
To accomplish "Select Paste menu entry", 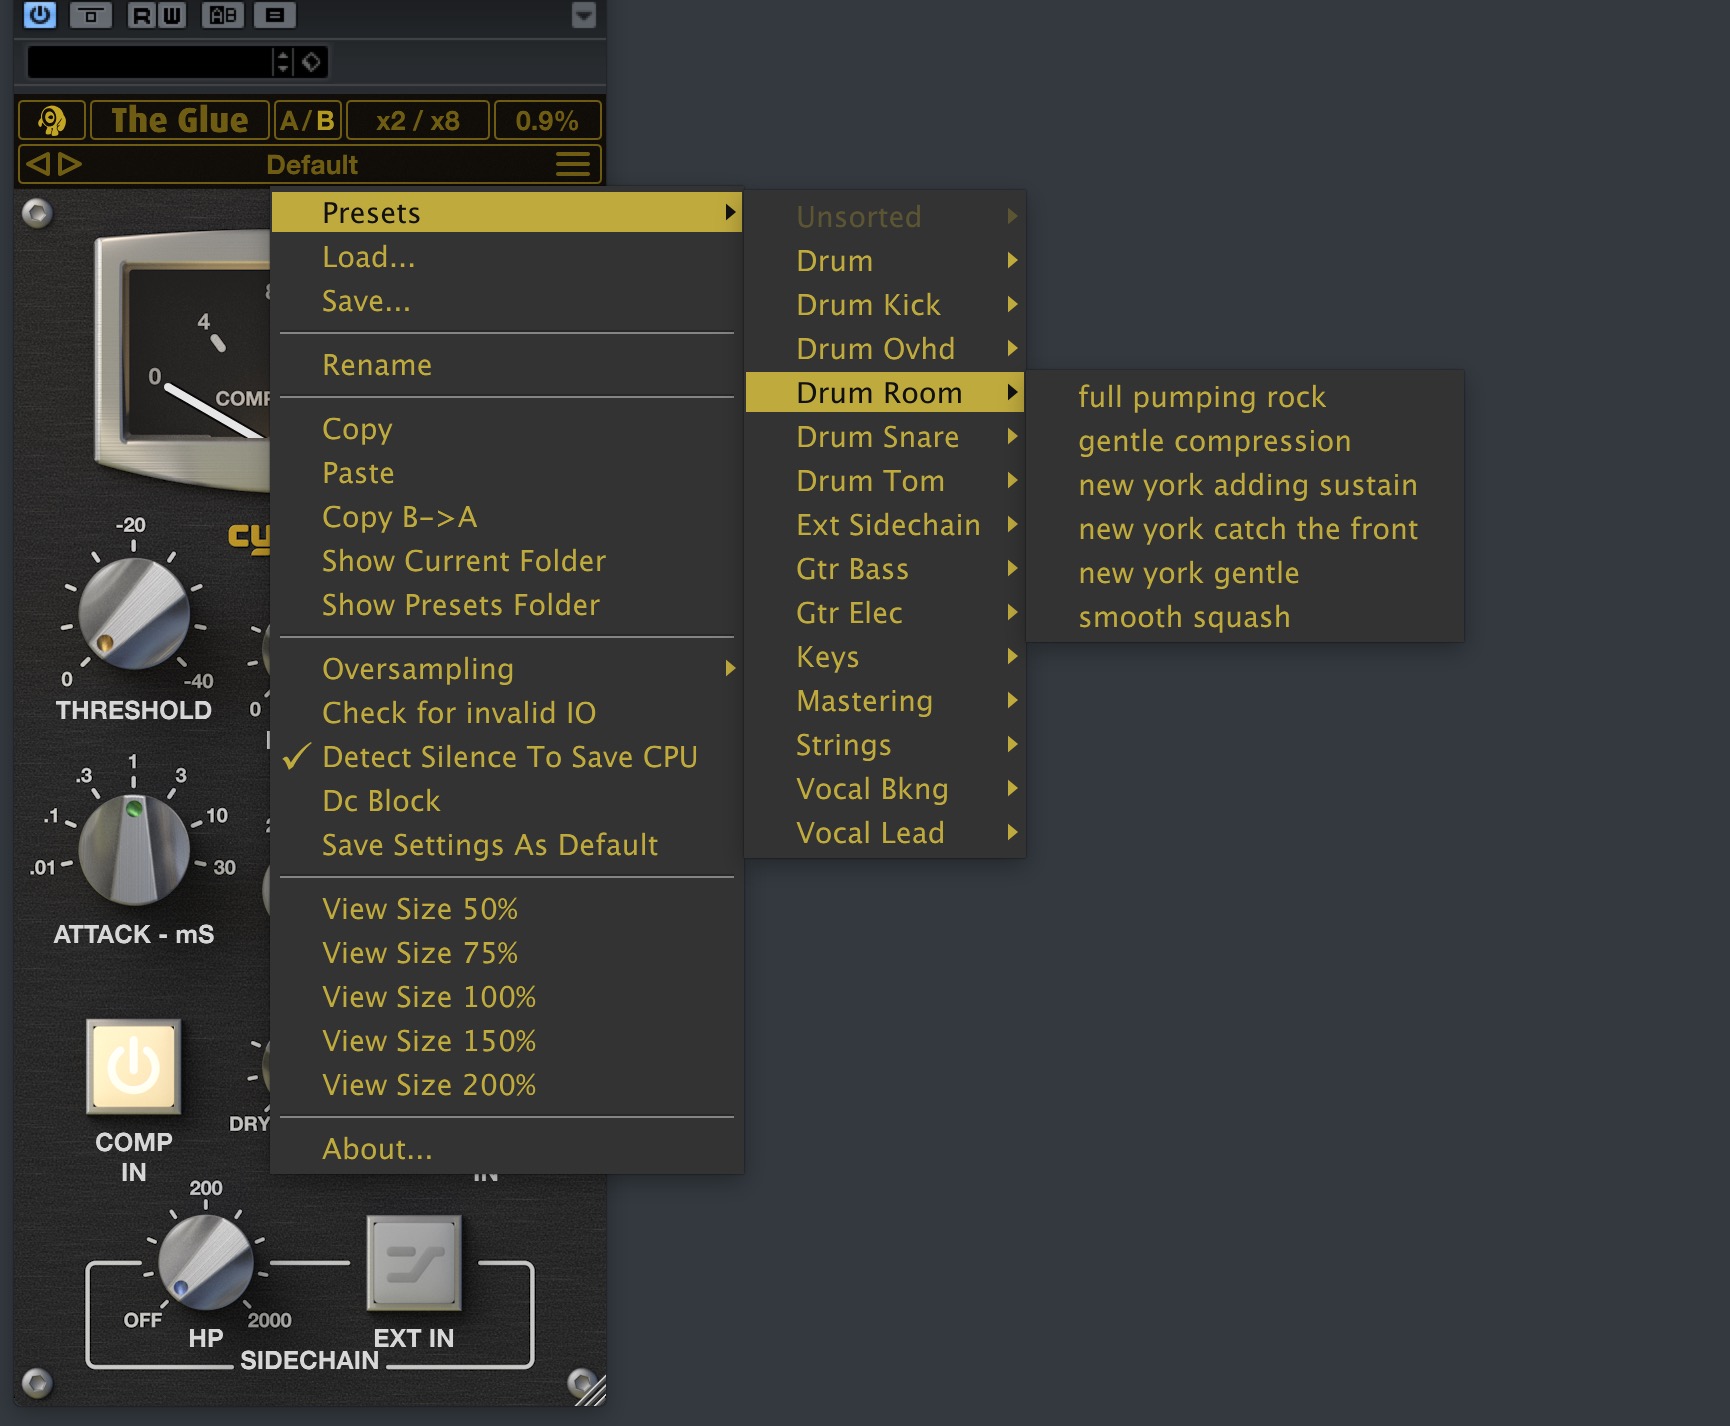I will pos(507,473).
